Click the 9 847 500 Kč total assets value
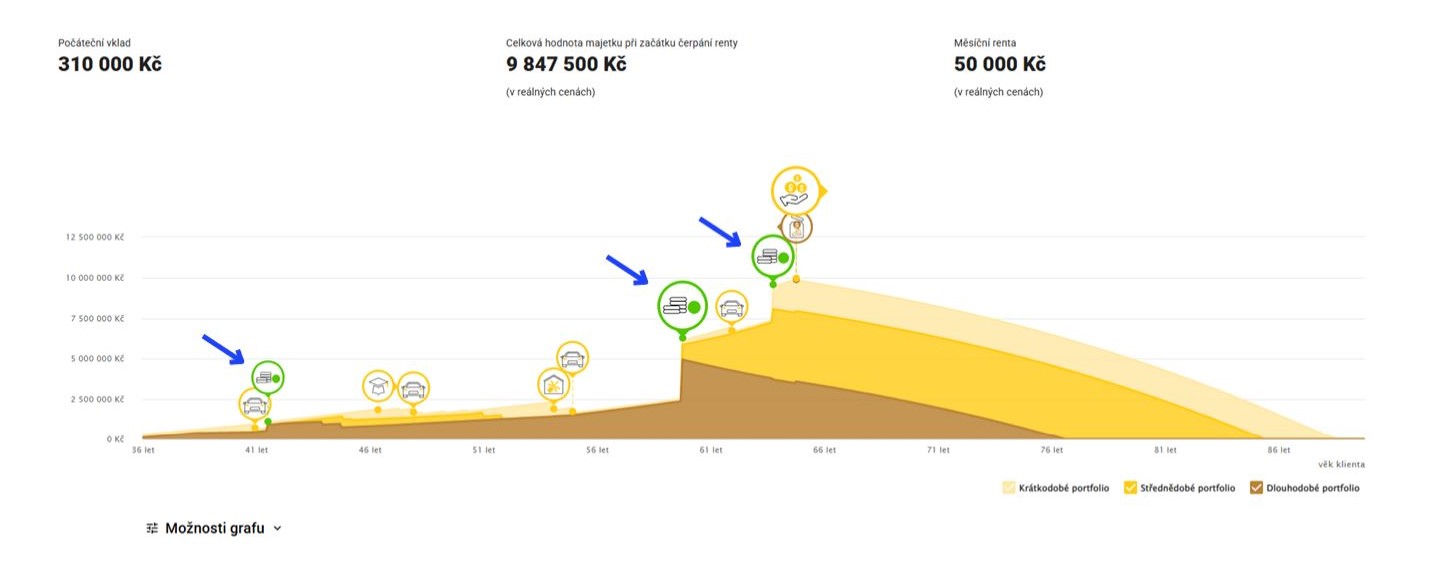Image resolution: width=1443 pixels, height=566 pixels. [566, 64]
